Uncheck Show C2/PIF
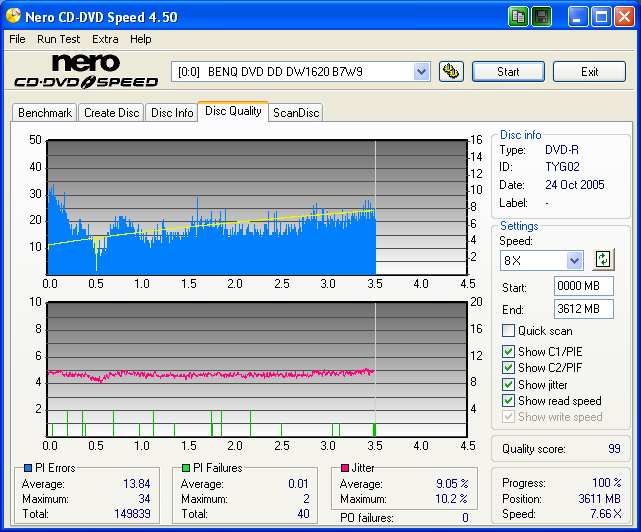 (508, 367)
